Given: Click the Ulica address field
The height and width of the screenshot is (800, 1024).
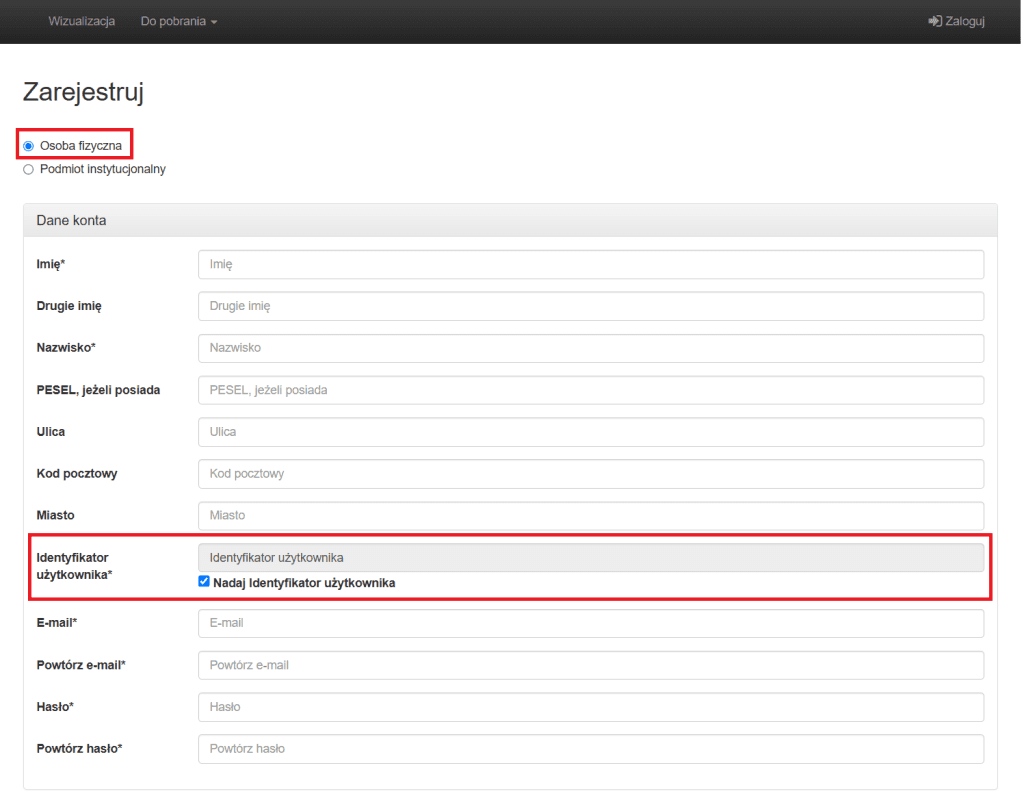Looking at the screenshot, I should coord(590,432).
